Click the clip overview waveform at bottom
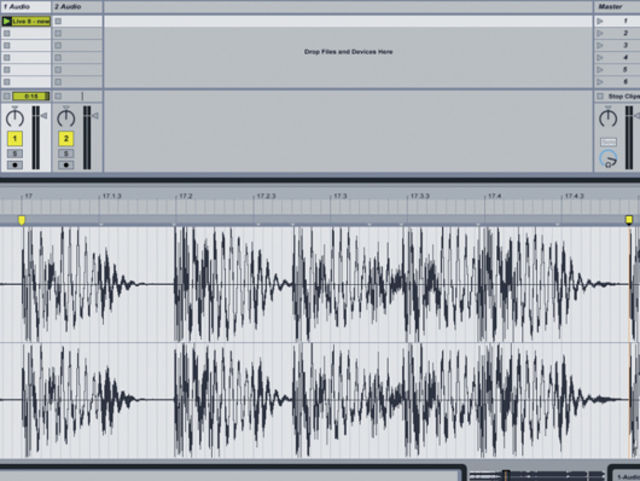Image resolution: width=640 pixels, height=481 pixels. coord(537,475)
